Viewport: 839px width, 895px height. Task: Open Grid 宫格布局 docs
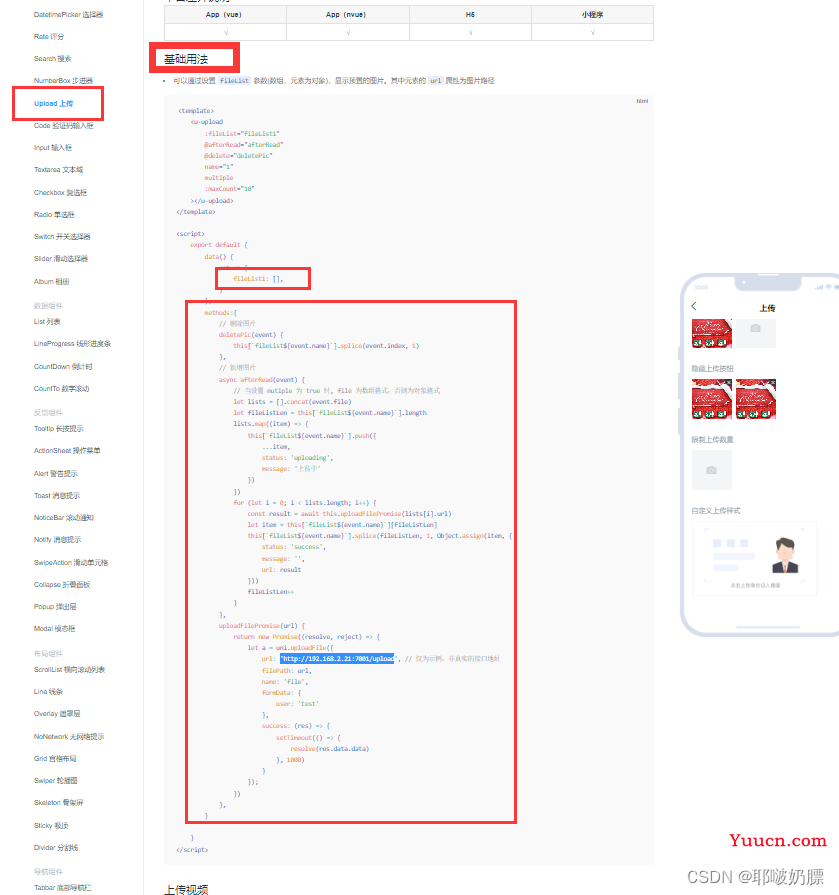(x=55, y=759)
